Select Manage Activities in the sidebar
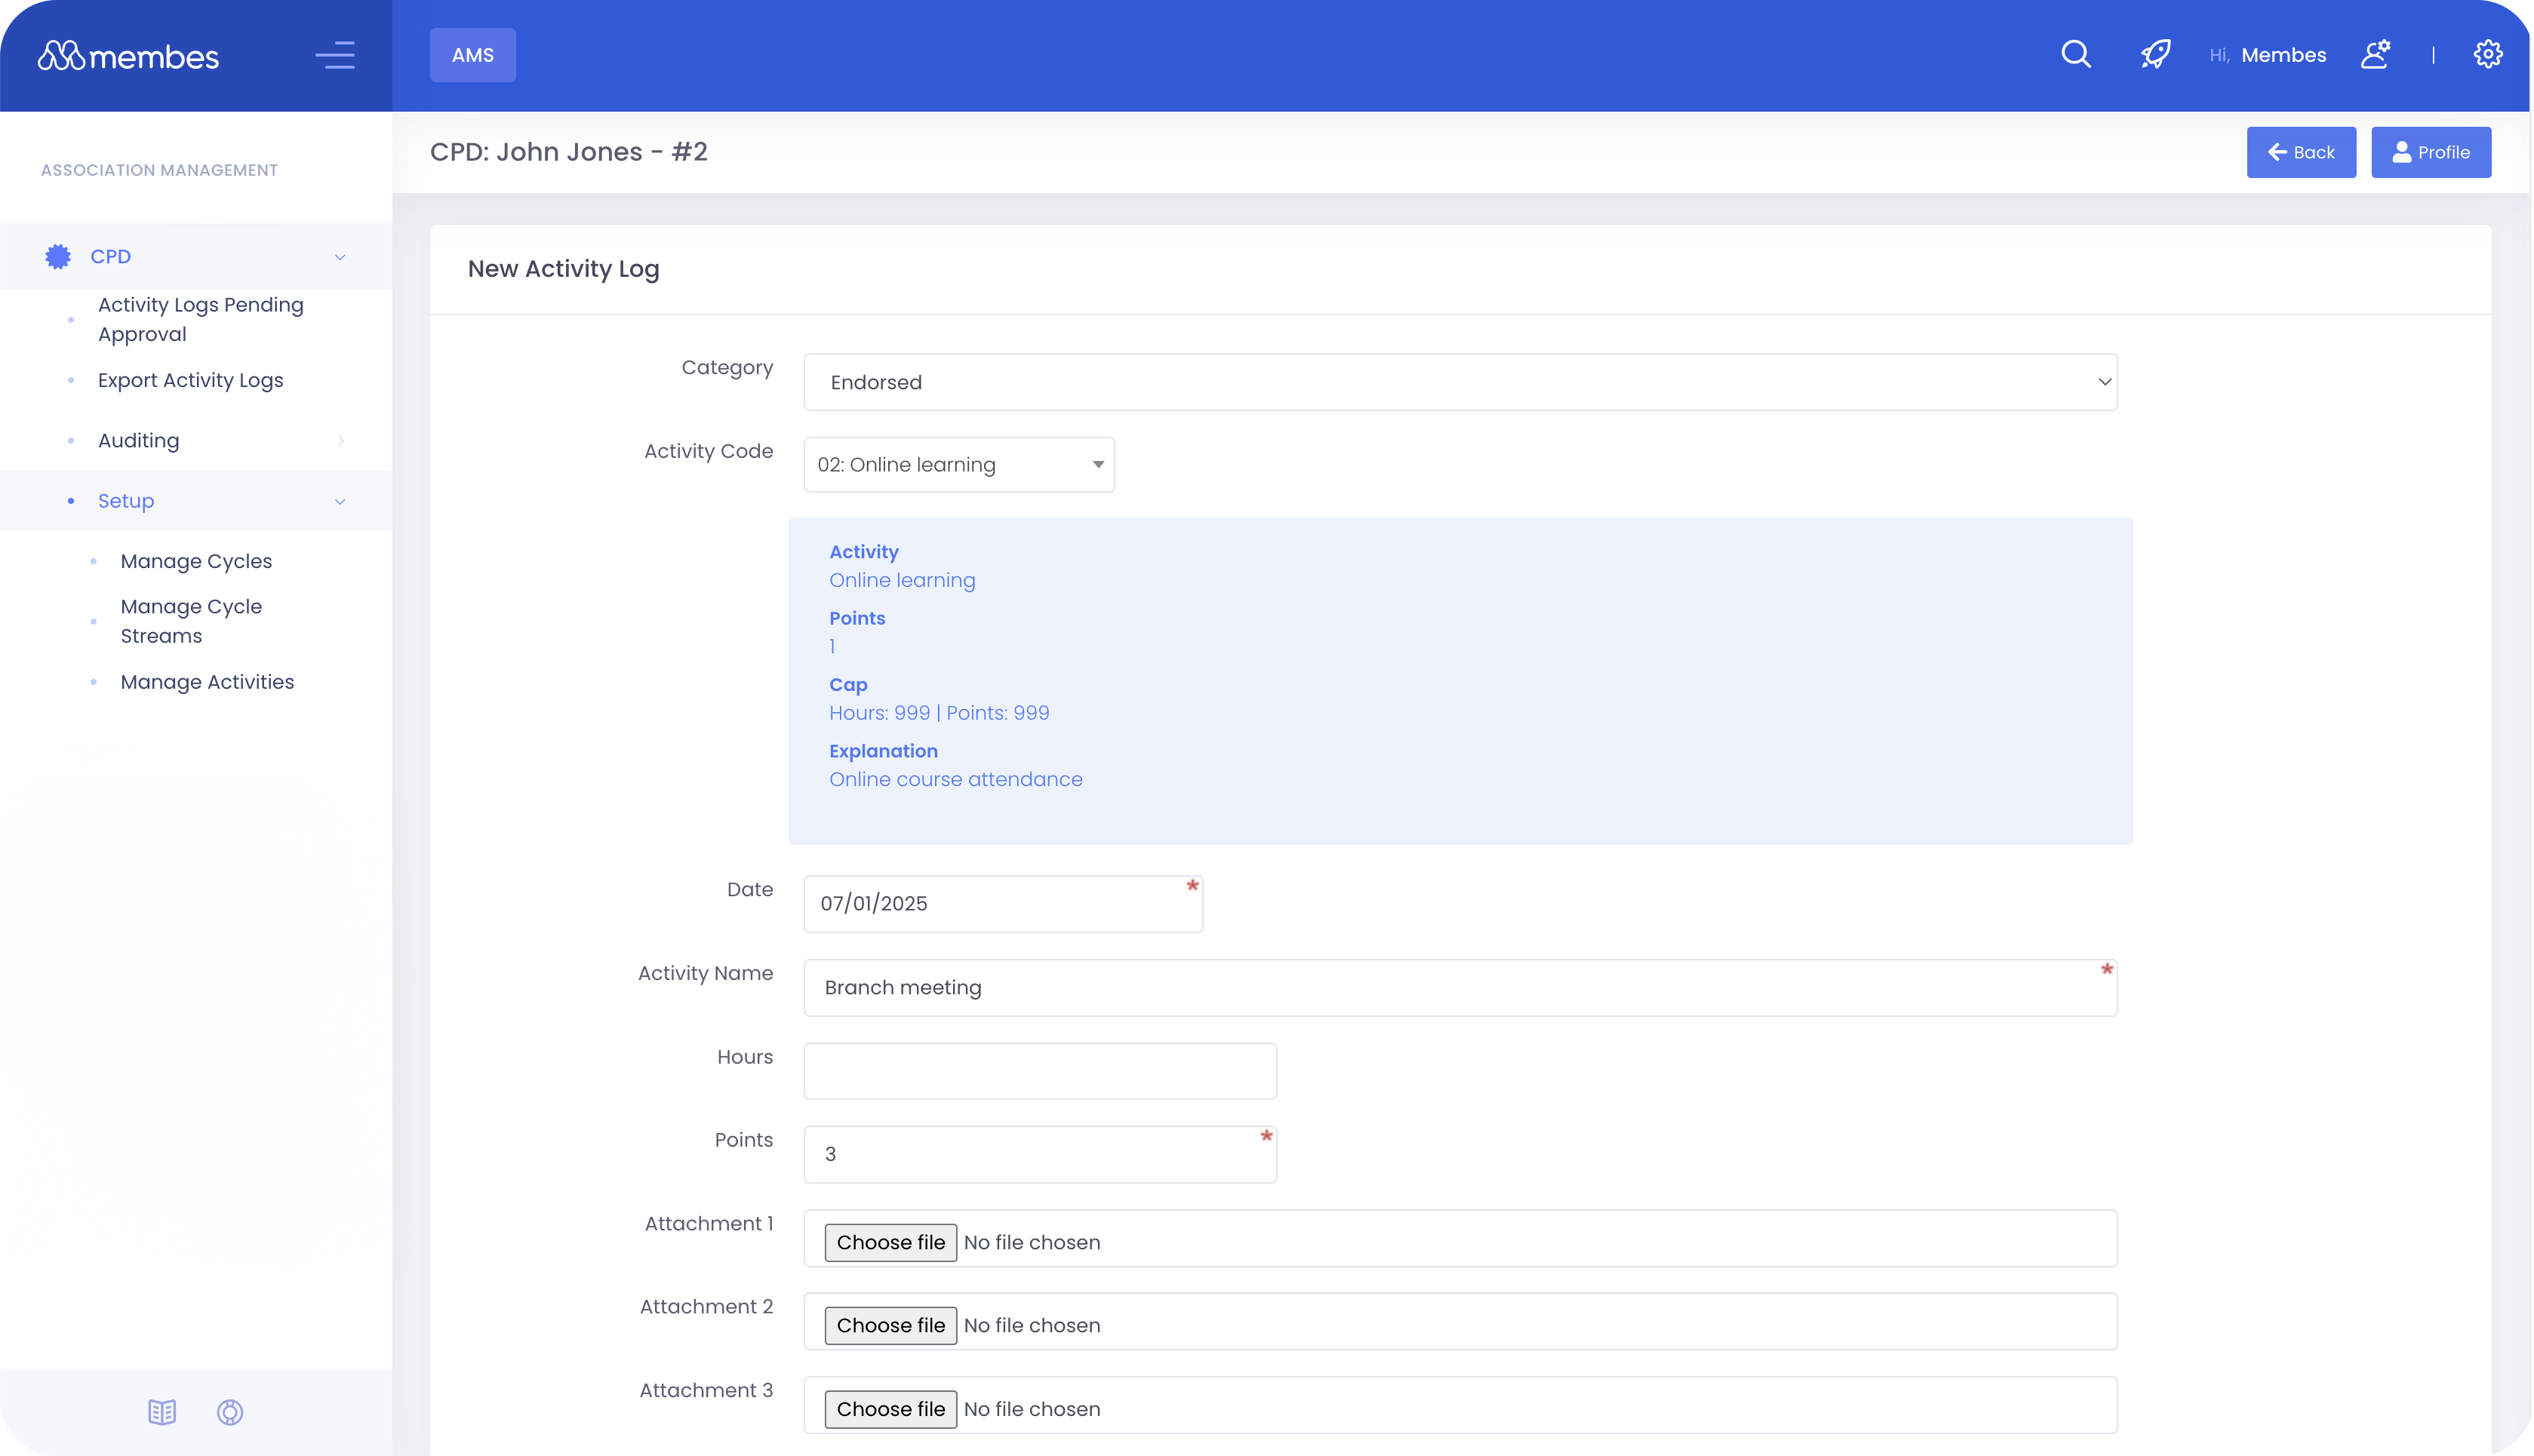The image size is (2534, 1456). pyautogui.click(x=207, y=682)
